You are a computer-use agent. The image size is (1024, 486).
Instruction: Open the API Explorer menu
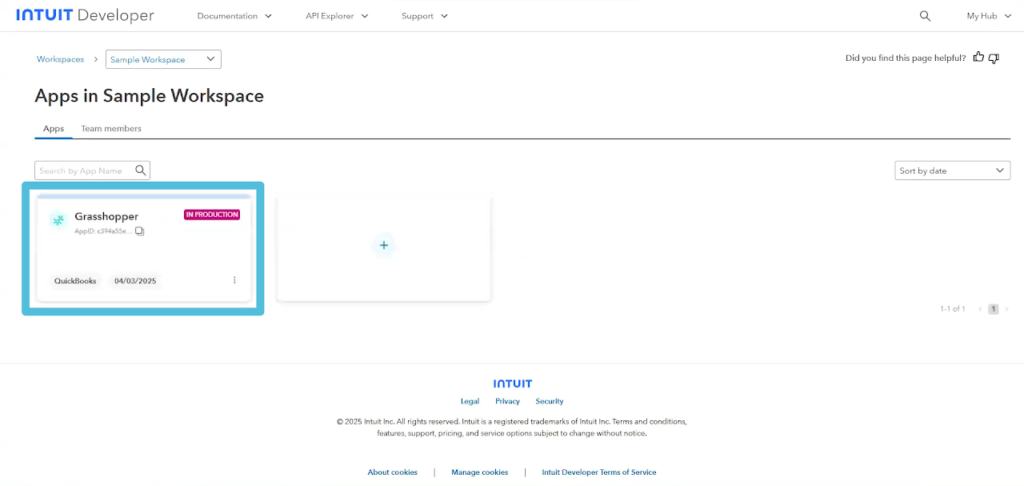[337, 16]
